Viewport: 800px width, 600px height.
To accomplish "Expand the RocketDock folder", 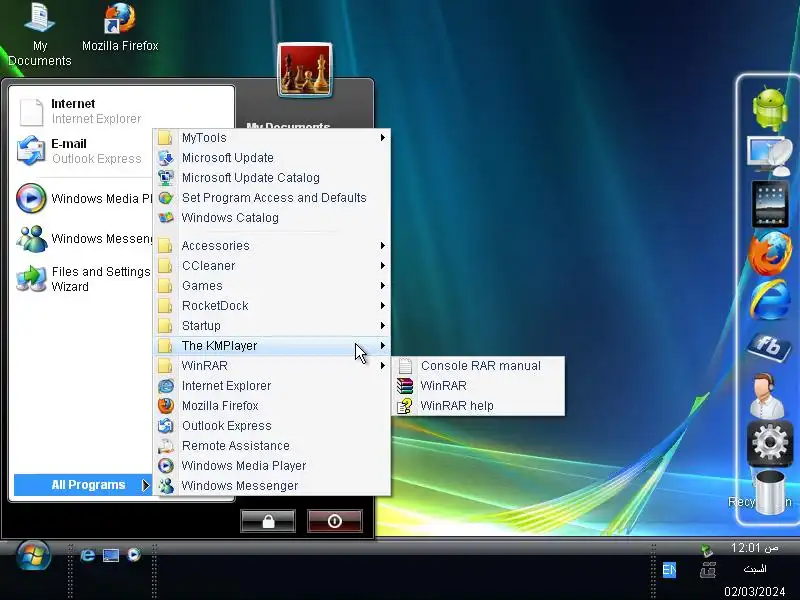I will [272, 306].
